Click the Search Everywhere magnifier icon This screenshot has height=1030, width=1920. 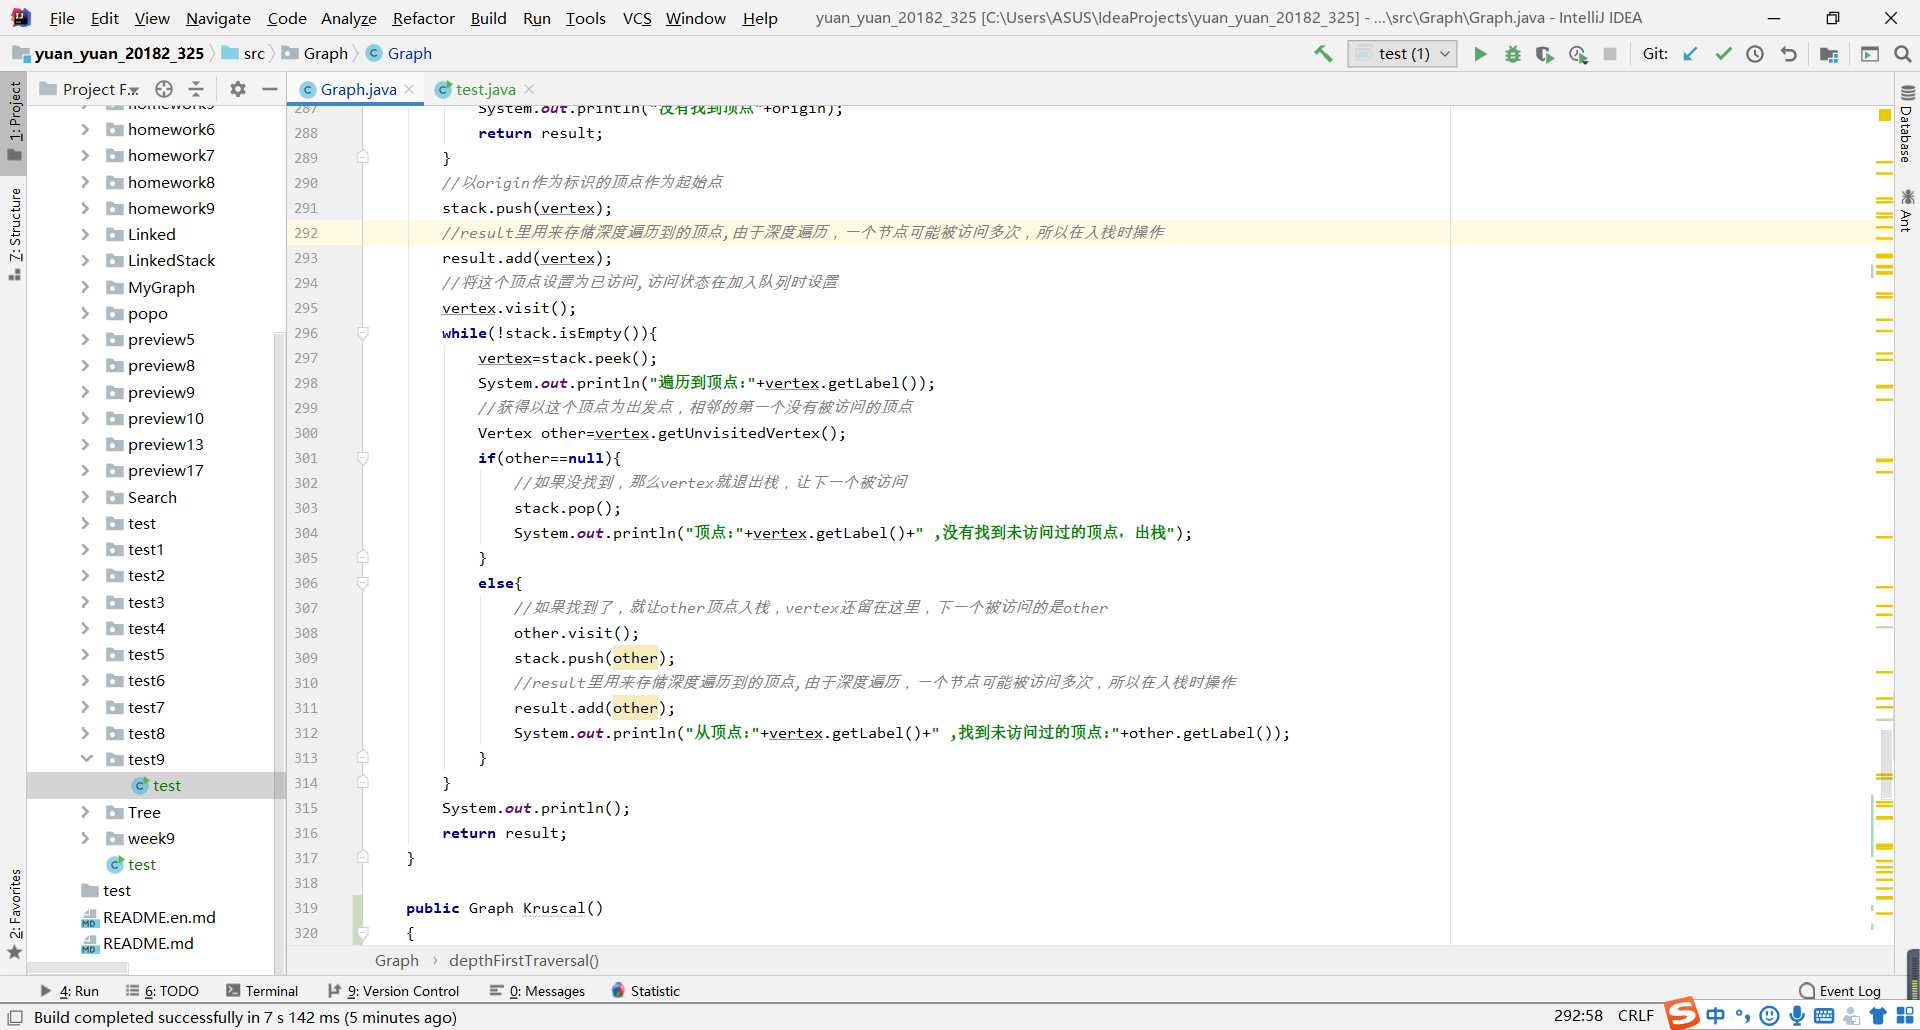point(1902,54)
